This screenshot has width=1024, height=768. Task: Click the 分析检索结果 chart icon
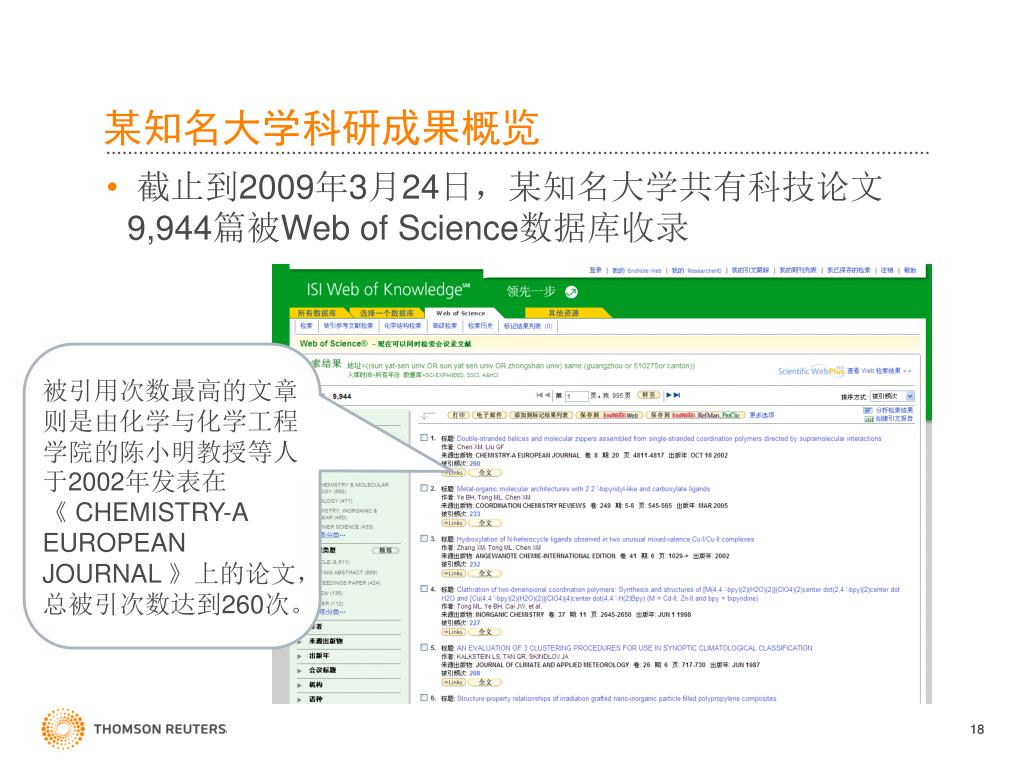tap(868, 410)
